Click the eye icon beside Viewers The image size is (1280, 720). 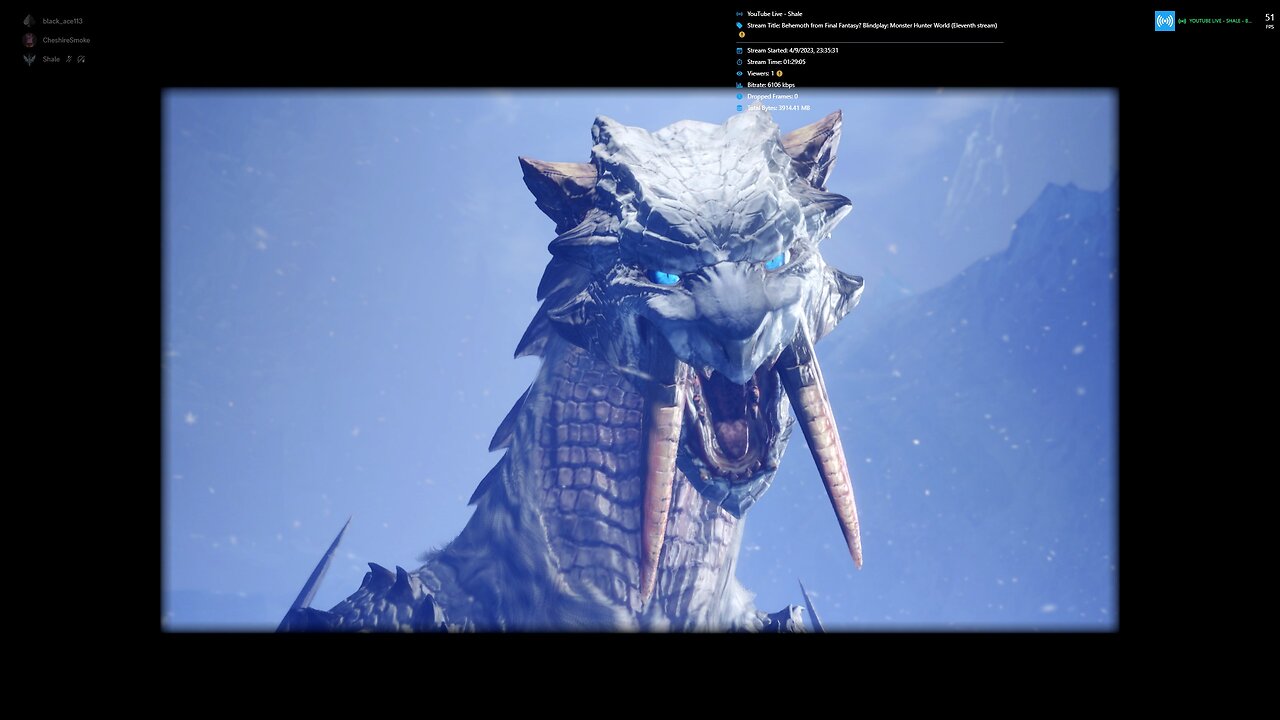pyautogui.click(x=740, y=73)
